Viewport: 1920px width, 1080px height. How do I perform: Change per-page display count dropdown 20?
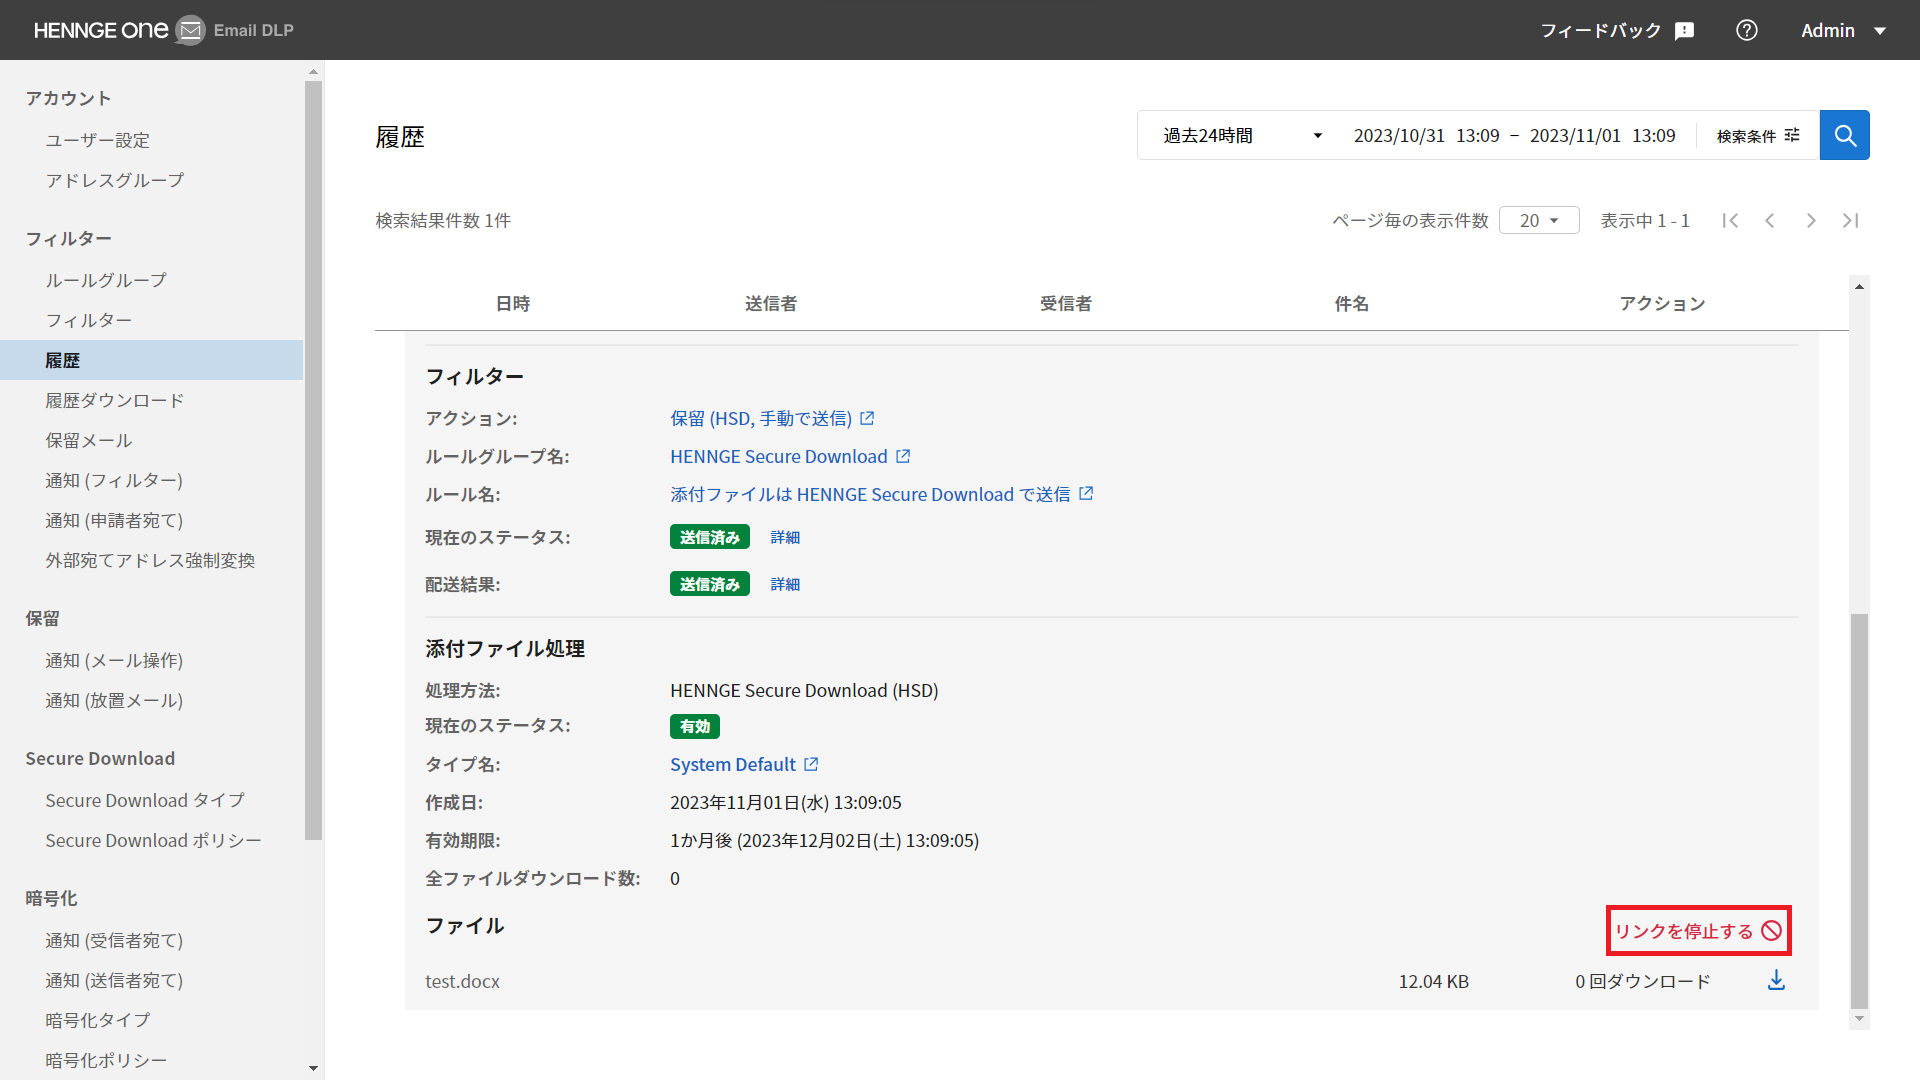pyautogui.click(x=1539, y=220)
